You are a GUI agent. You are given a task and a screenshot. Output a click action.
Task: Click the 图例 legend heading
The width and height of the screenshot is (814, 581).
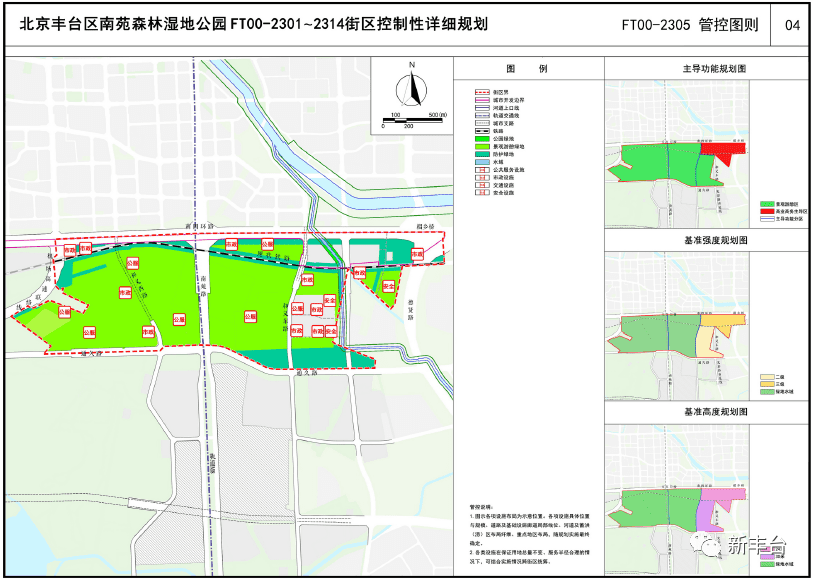pos(527,70)
